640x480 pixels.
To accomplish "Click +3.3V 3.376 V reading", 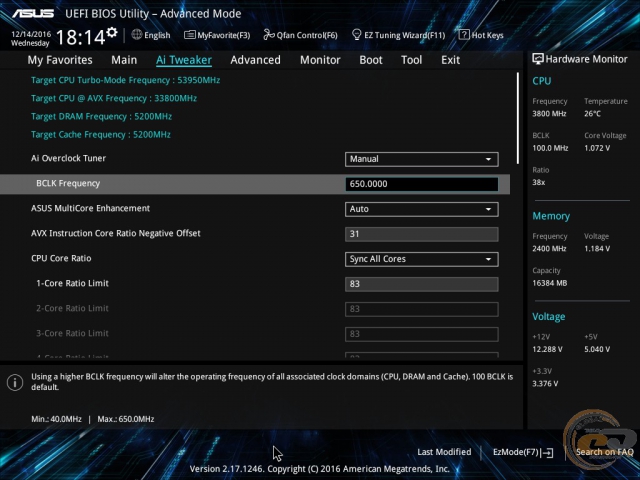I will pyautogui.click(x=545, y=383).
